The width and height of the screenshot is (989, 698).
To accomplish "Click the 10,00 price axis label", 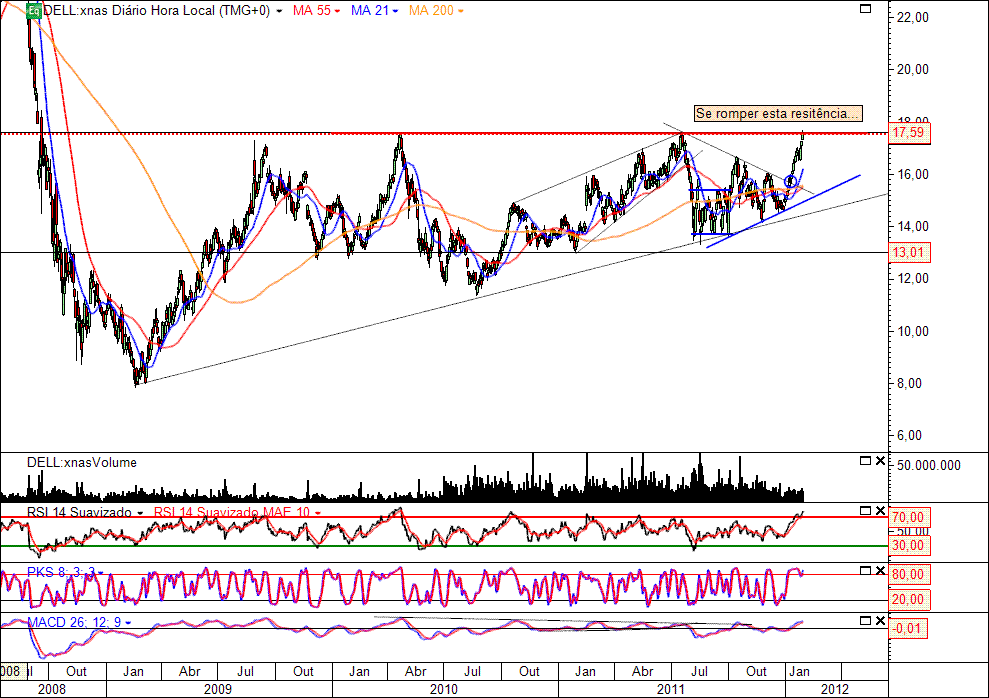I will 913,331.
